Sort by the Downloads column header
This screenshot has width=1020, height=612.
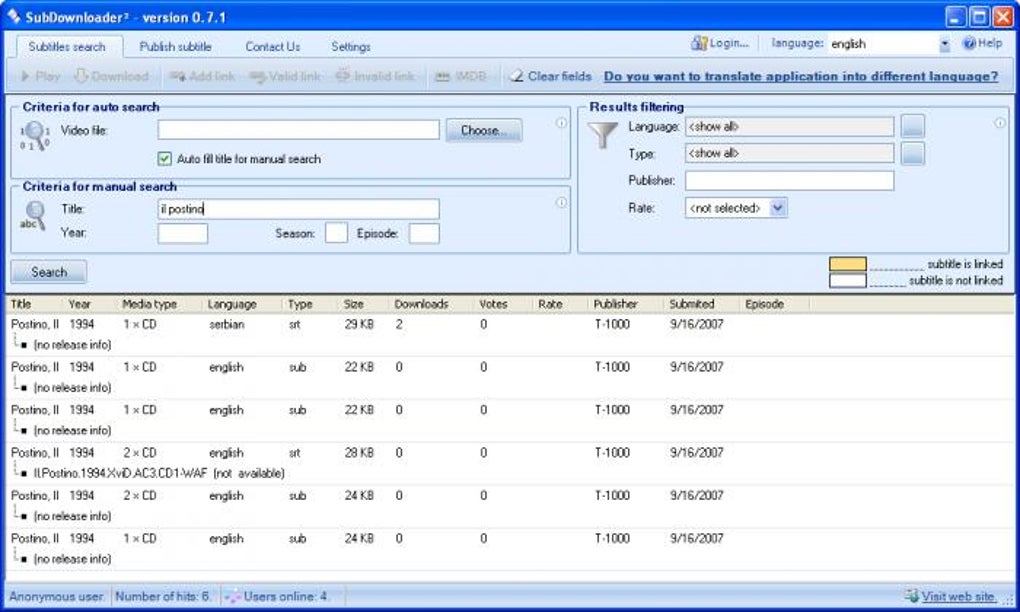[x=433, y=304]
